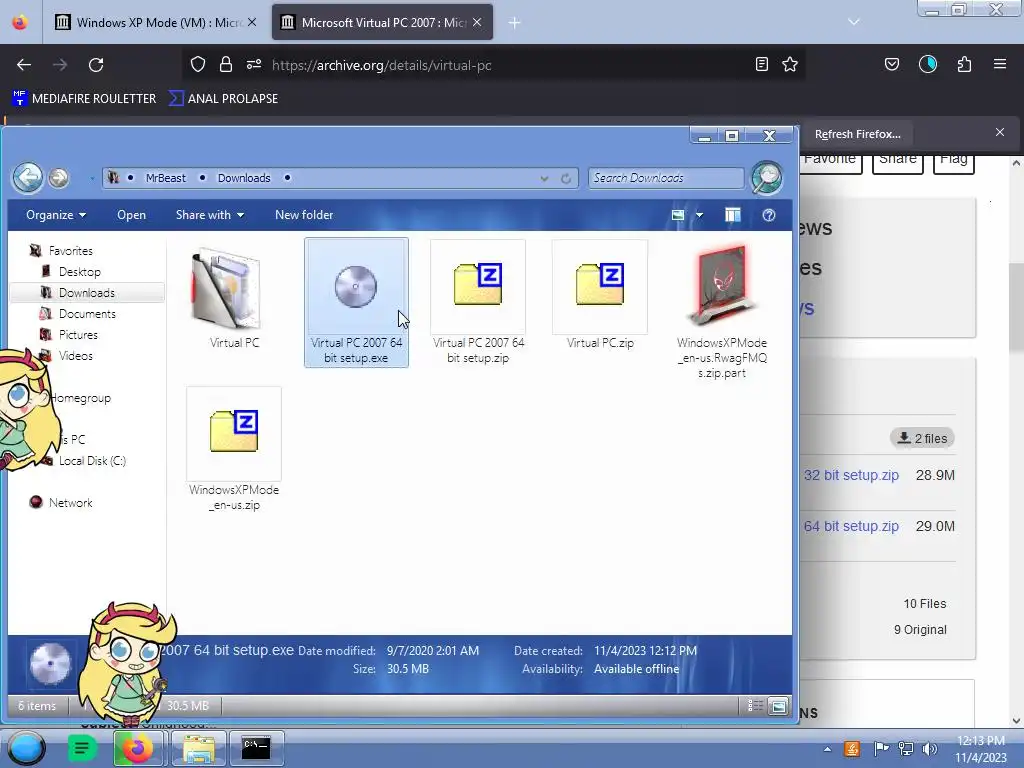Open Firefox application hamburger menu
Image resolution: width=1024 pixels, height=768 pixels.
(1000, 64)
